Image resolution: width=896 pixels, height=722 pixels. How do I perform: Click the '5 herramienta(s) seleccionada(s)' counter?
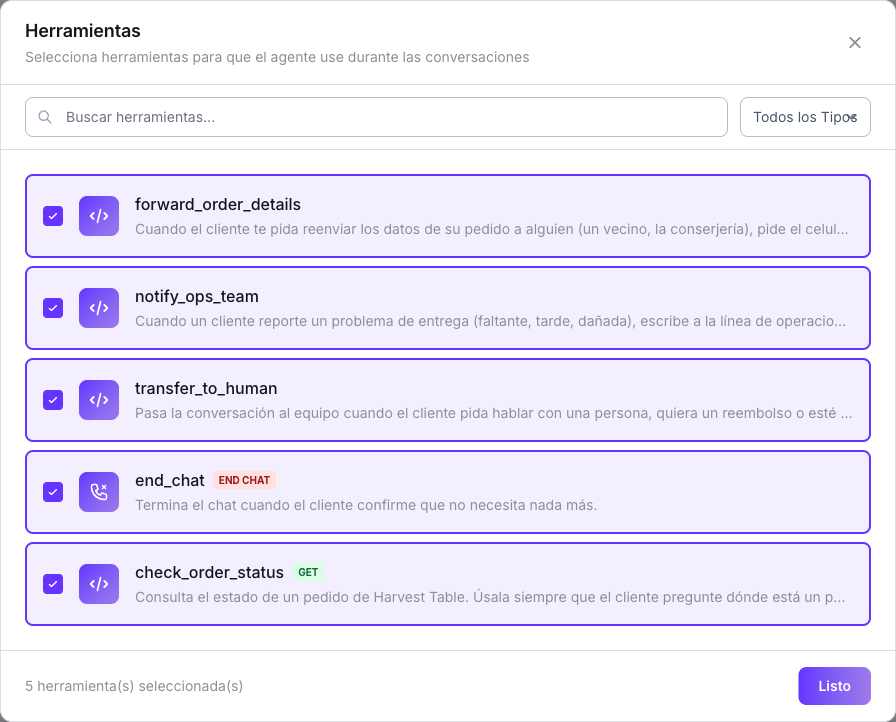tap(134, 686)
